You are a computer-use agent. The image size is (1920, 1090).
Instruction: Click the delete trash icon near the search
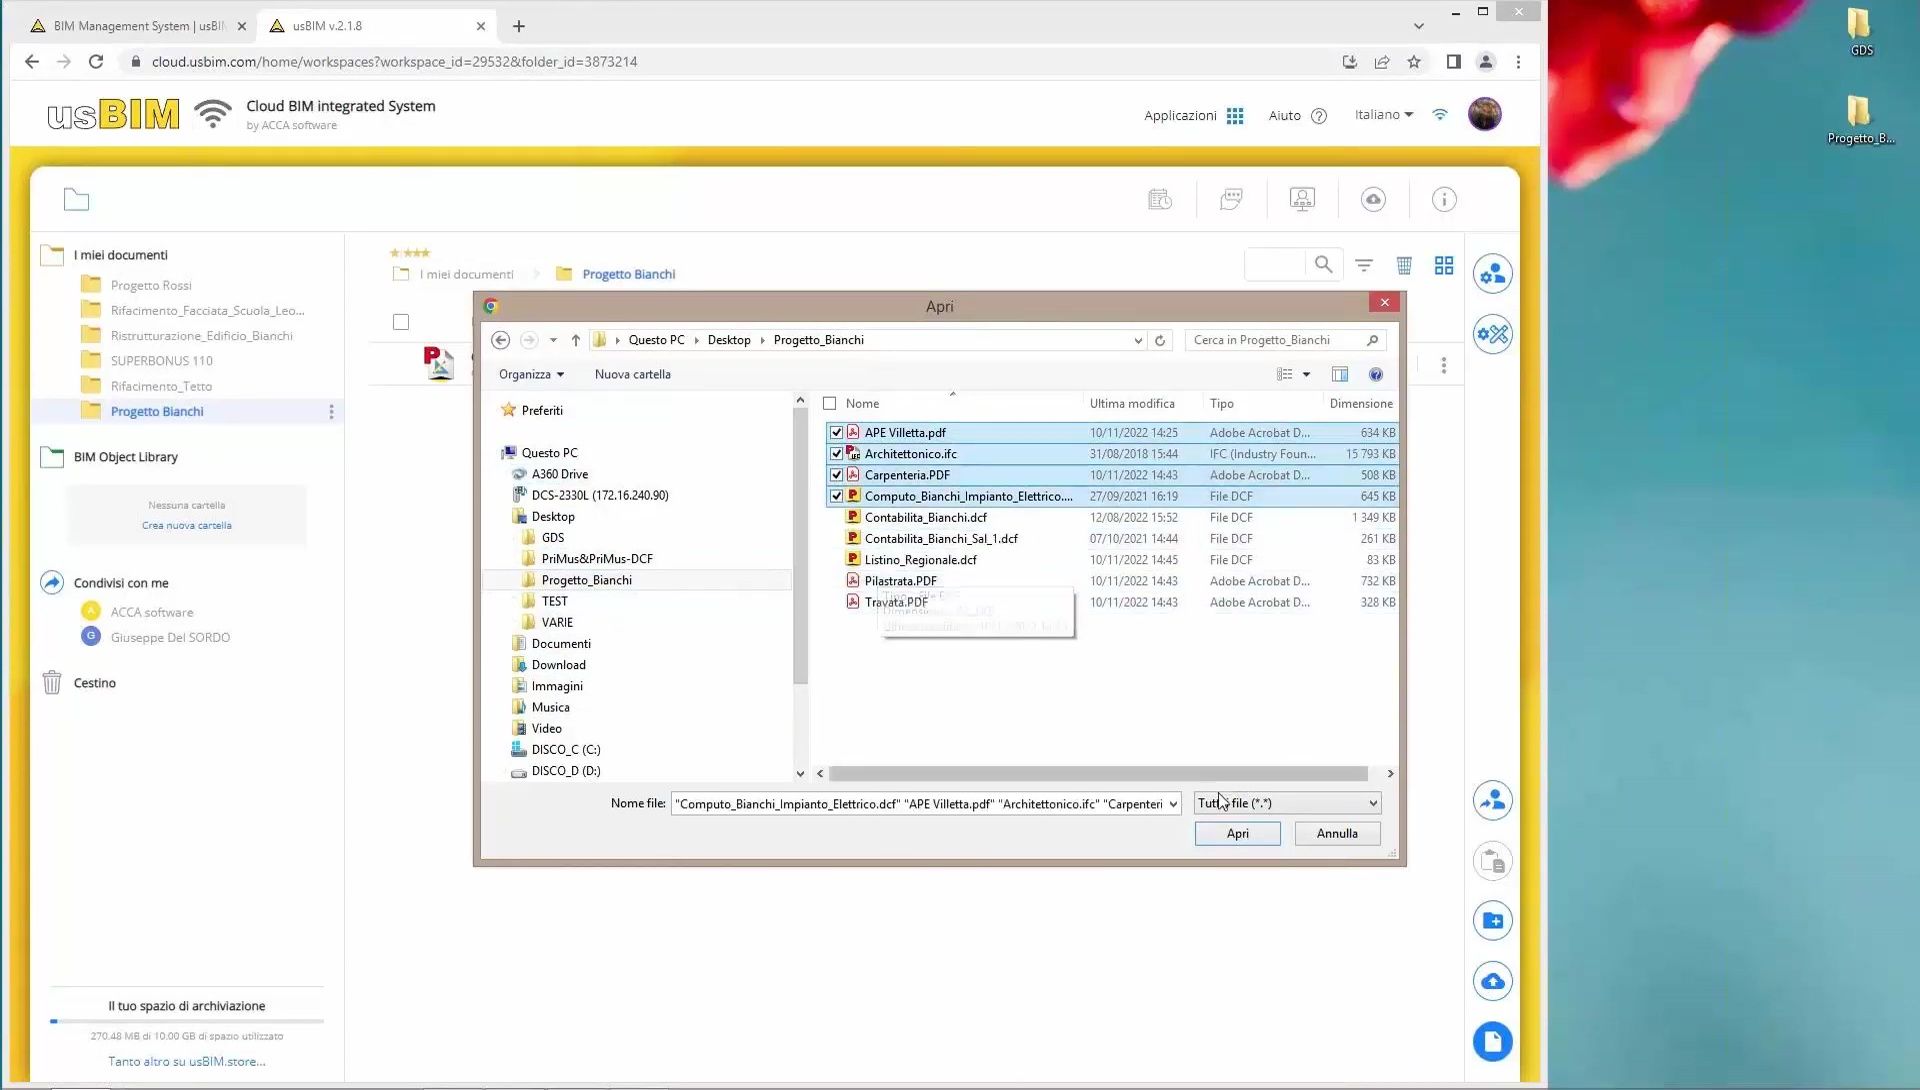point(1404,265)
